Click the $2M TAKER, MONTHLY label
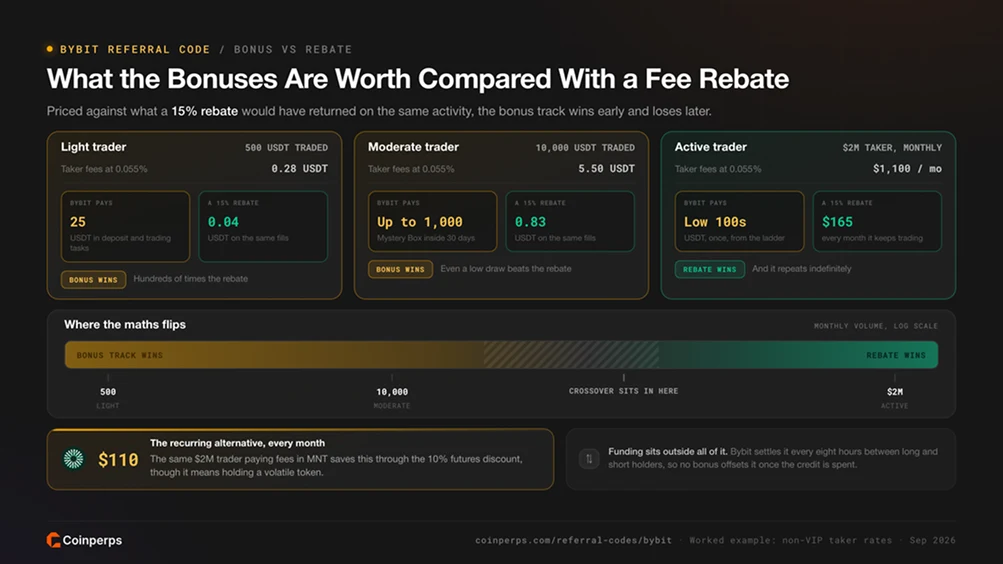Image resolution: width=1003 pixels, height=564 pixels. 892,148
